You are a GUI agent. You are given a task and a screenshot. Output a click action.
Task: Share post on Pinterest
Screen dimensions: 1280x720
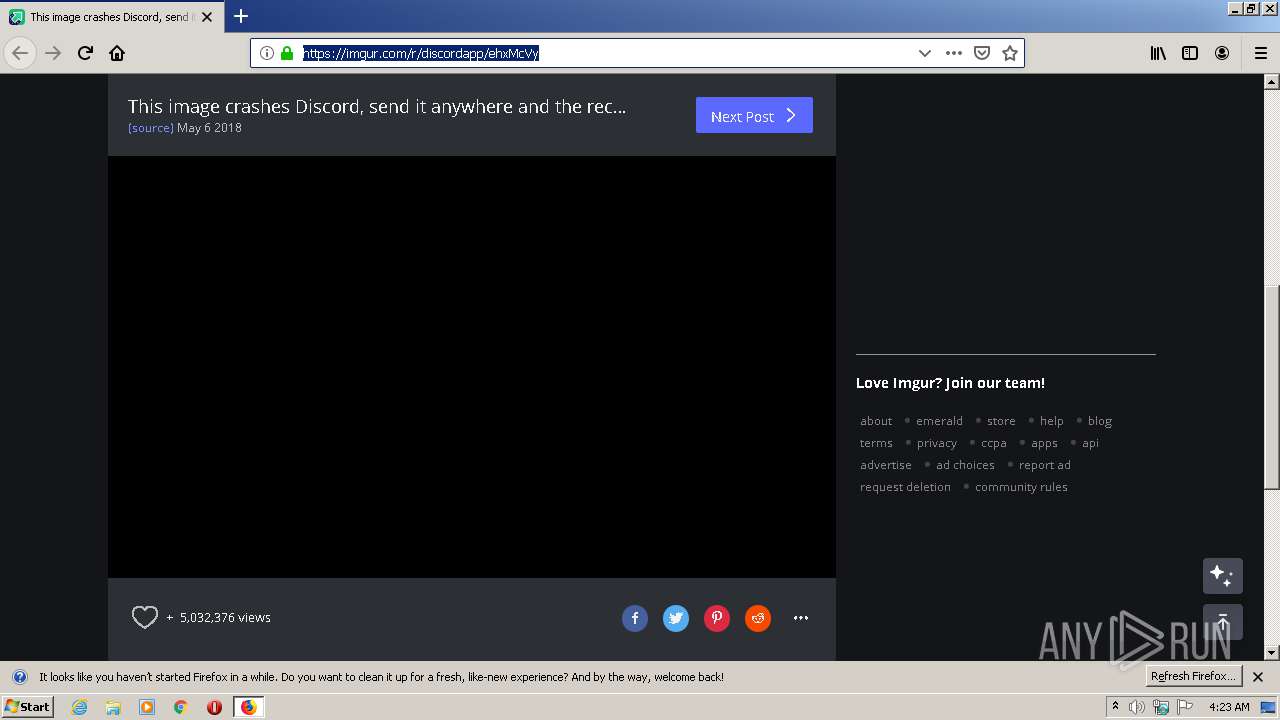tap(717, 618)
